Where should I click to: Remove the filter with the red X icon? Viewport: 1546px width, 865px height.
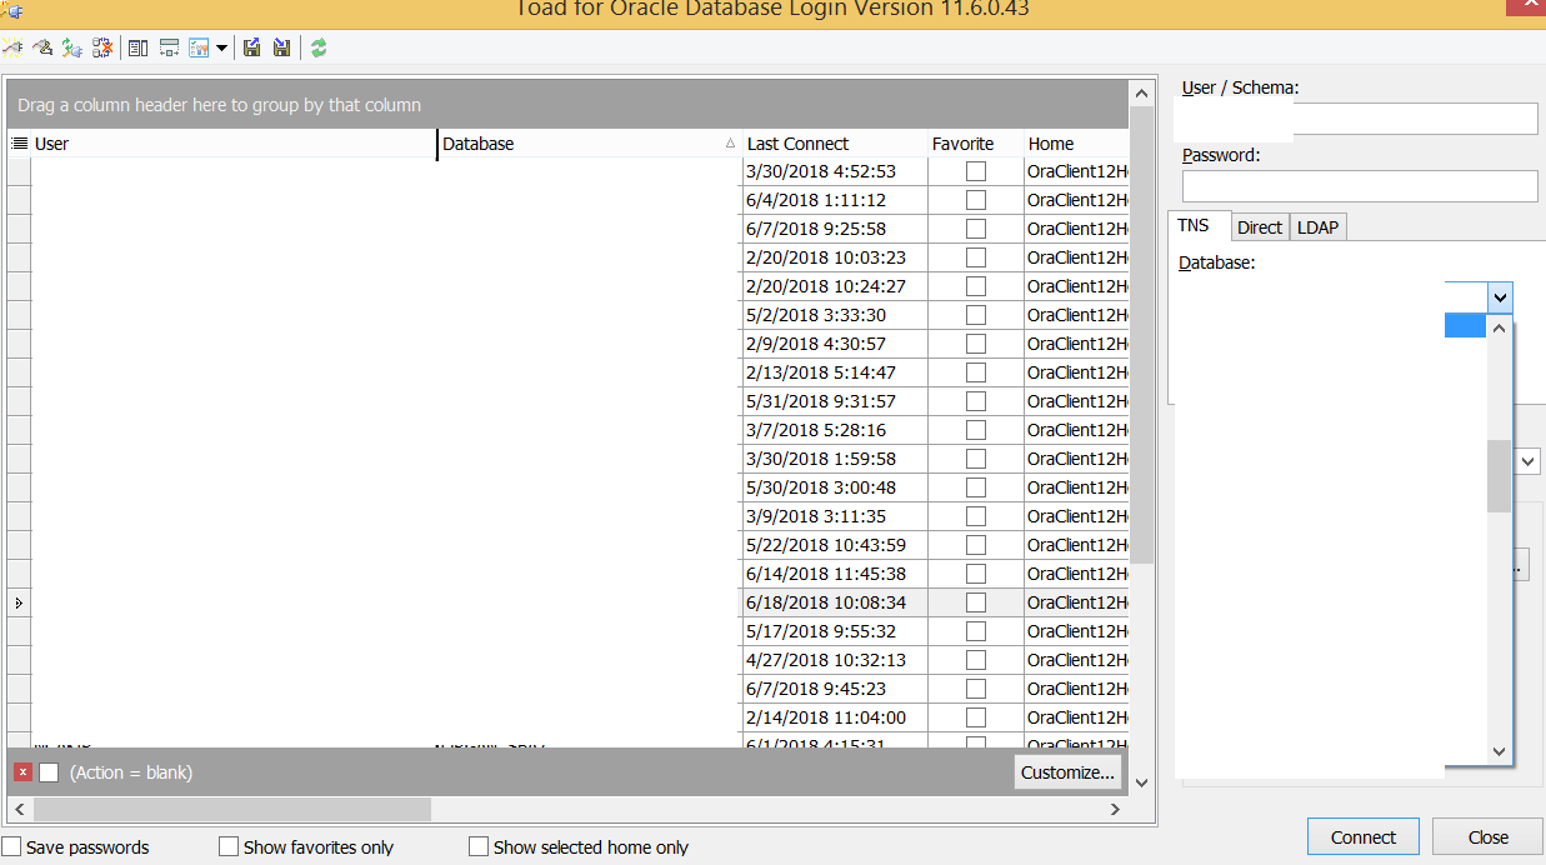[23, 772]
